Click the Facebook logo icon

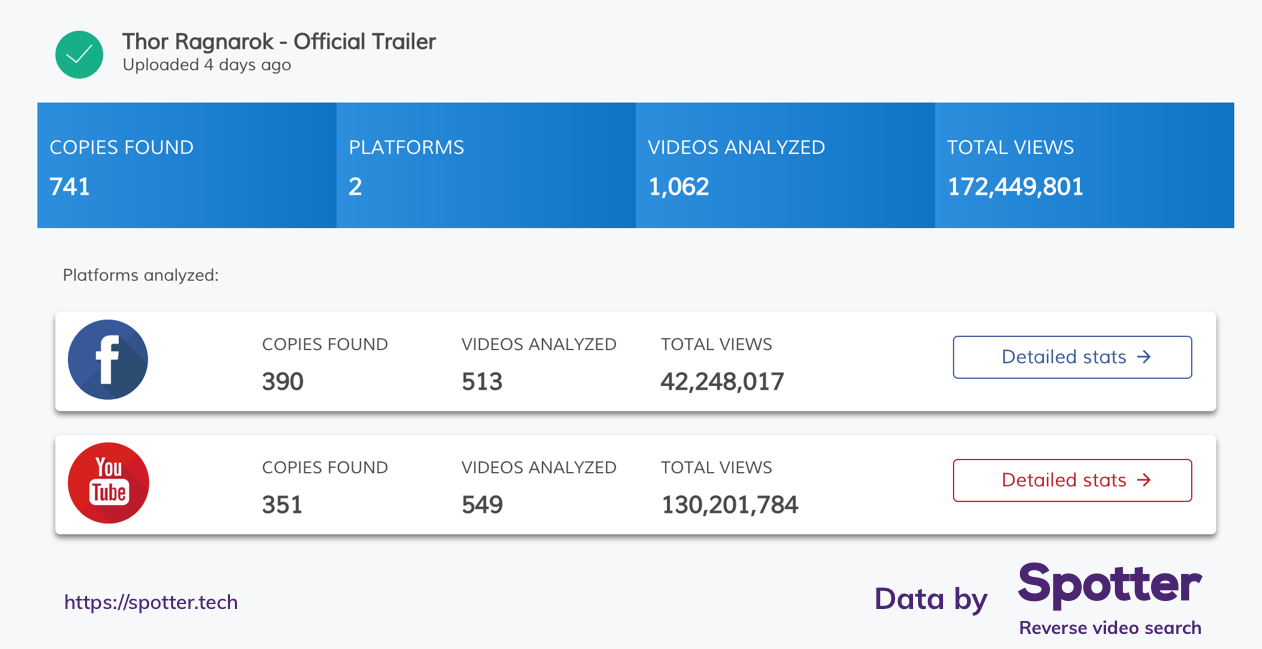[108, 360]
